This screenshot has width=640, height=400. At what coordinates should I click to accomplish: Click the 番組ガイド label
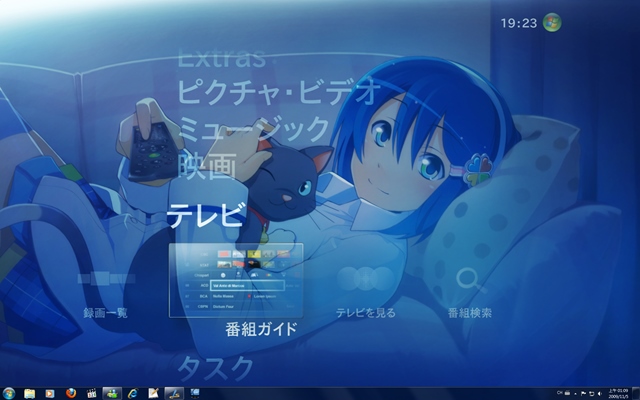click(261, 329)
